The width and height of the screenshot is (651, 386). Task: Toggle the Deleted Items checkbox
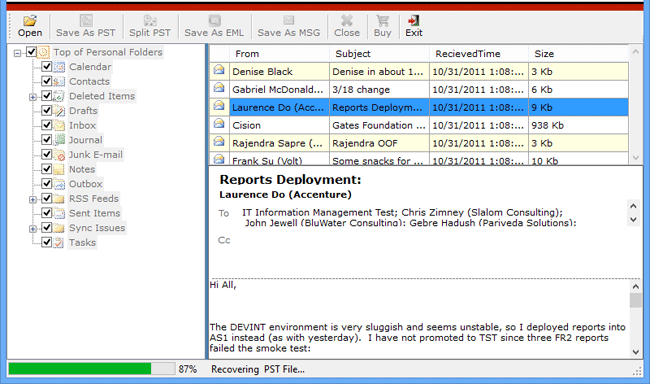coord(46,95)
